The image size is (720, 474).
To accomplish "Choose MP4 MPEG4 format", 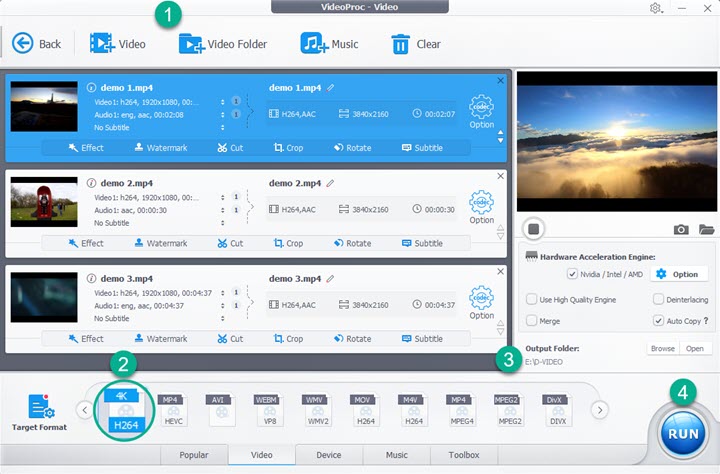I will coord(461,410).
